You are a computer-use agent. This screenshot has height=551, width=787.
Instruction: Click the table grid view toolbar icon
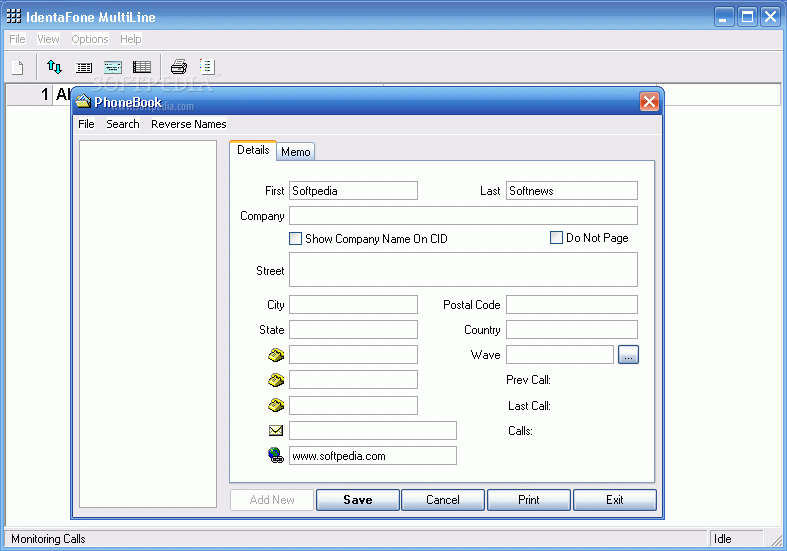tap(142, 67)
